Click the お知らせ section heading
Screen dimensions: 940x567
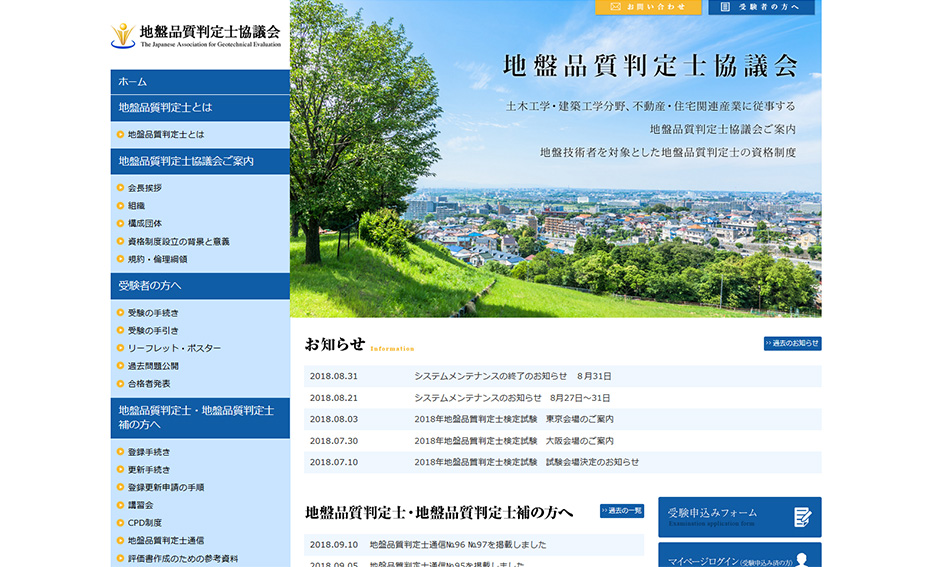coord(335,344)
